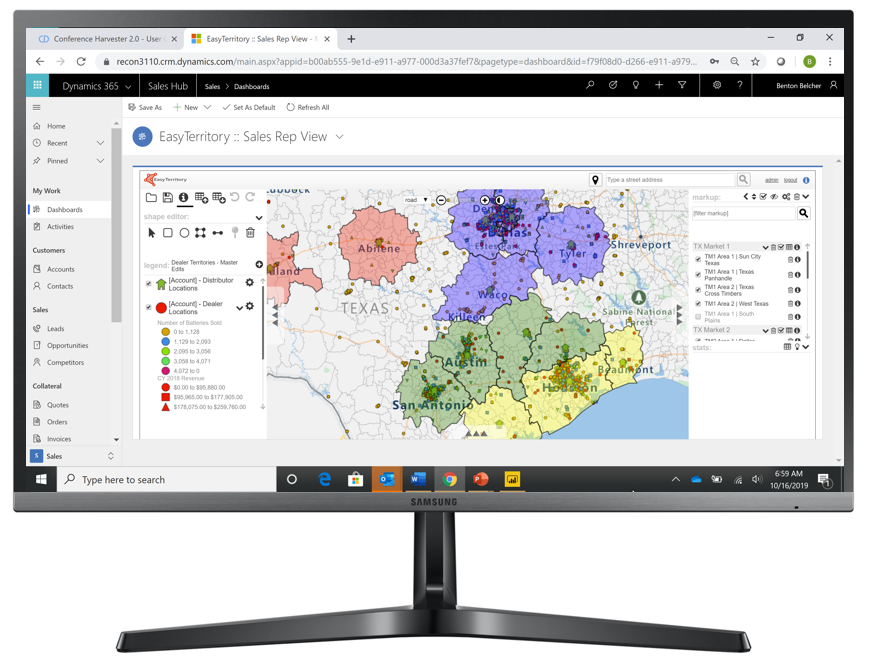This screenshot has height=668, width=874.
Task: Click the redo arrow icon
Action: click(x=250, y=197)
